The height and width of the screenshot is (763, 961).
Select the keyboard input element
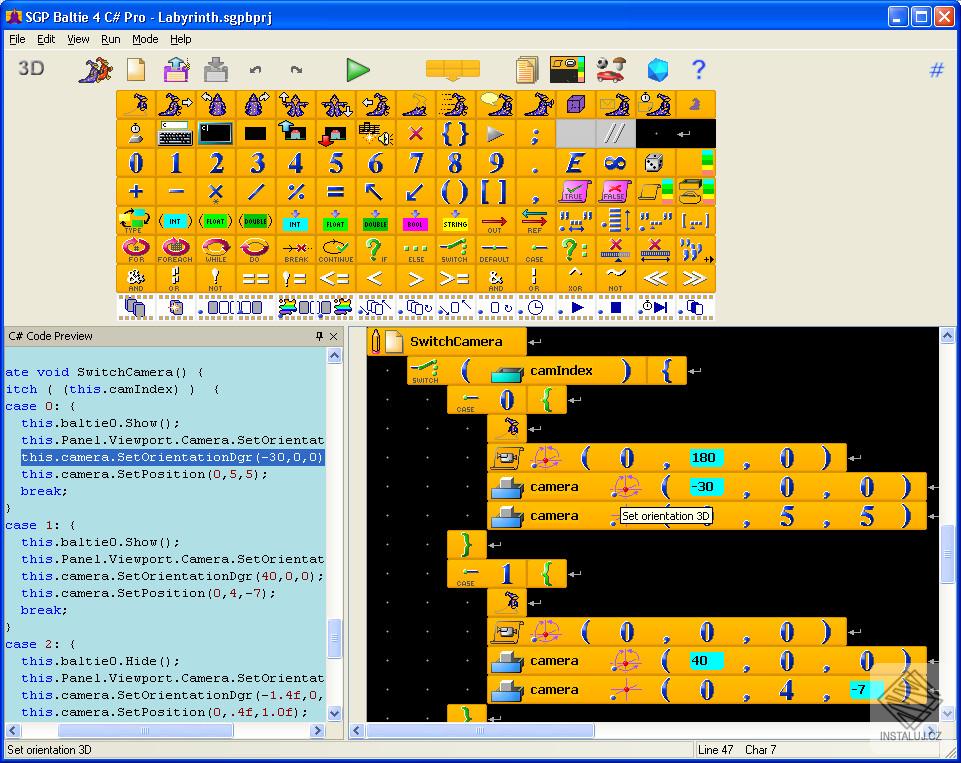pos(176,134)
